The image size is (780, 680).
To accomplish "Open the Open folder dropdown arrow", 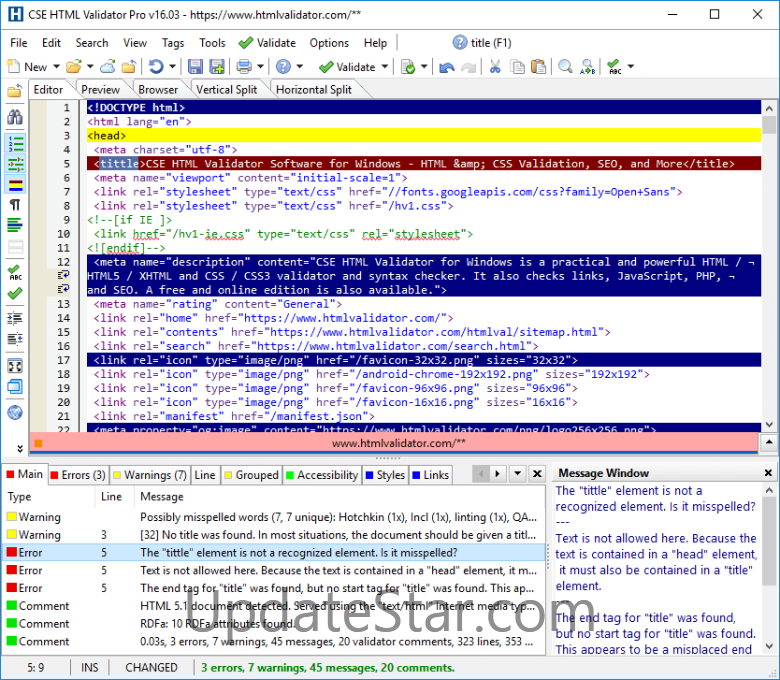I will 90,67.
